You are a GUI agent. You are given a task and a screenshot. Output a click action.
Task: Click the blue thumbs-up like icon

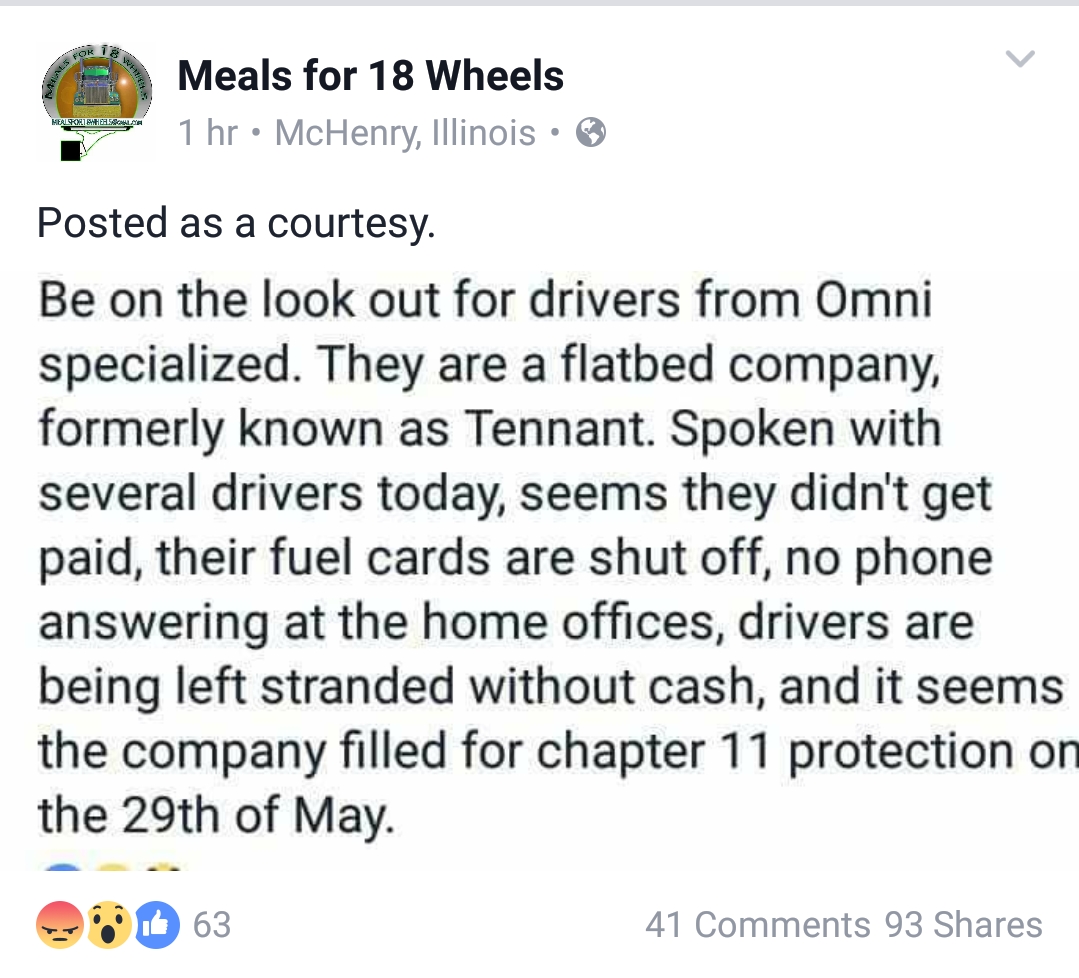157,925
